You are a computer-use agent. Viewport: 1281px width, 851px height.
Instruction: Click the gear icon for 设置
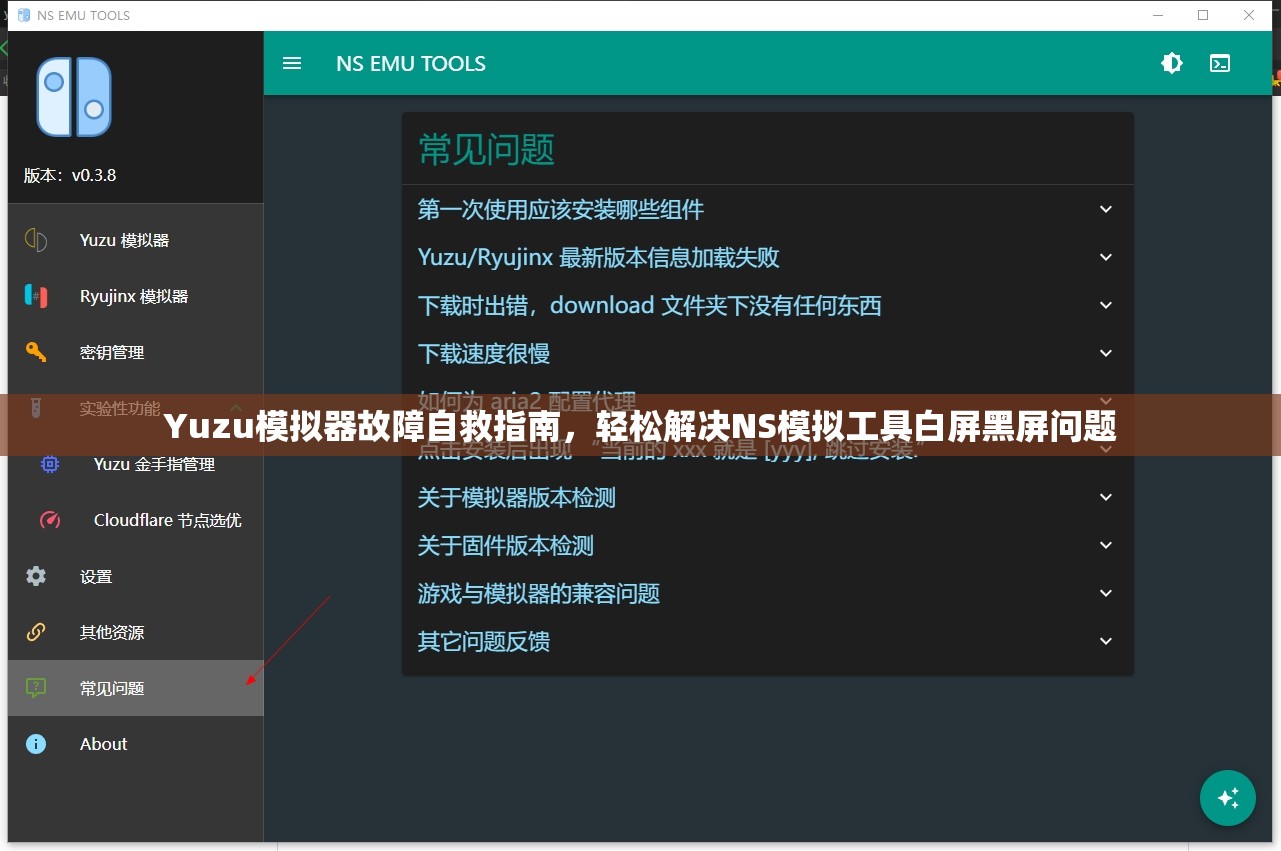coord(36,576)
